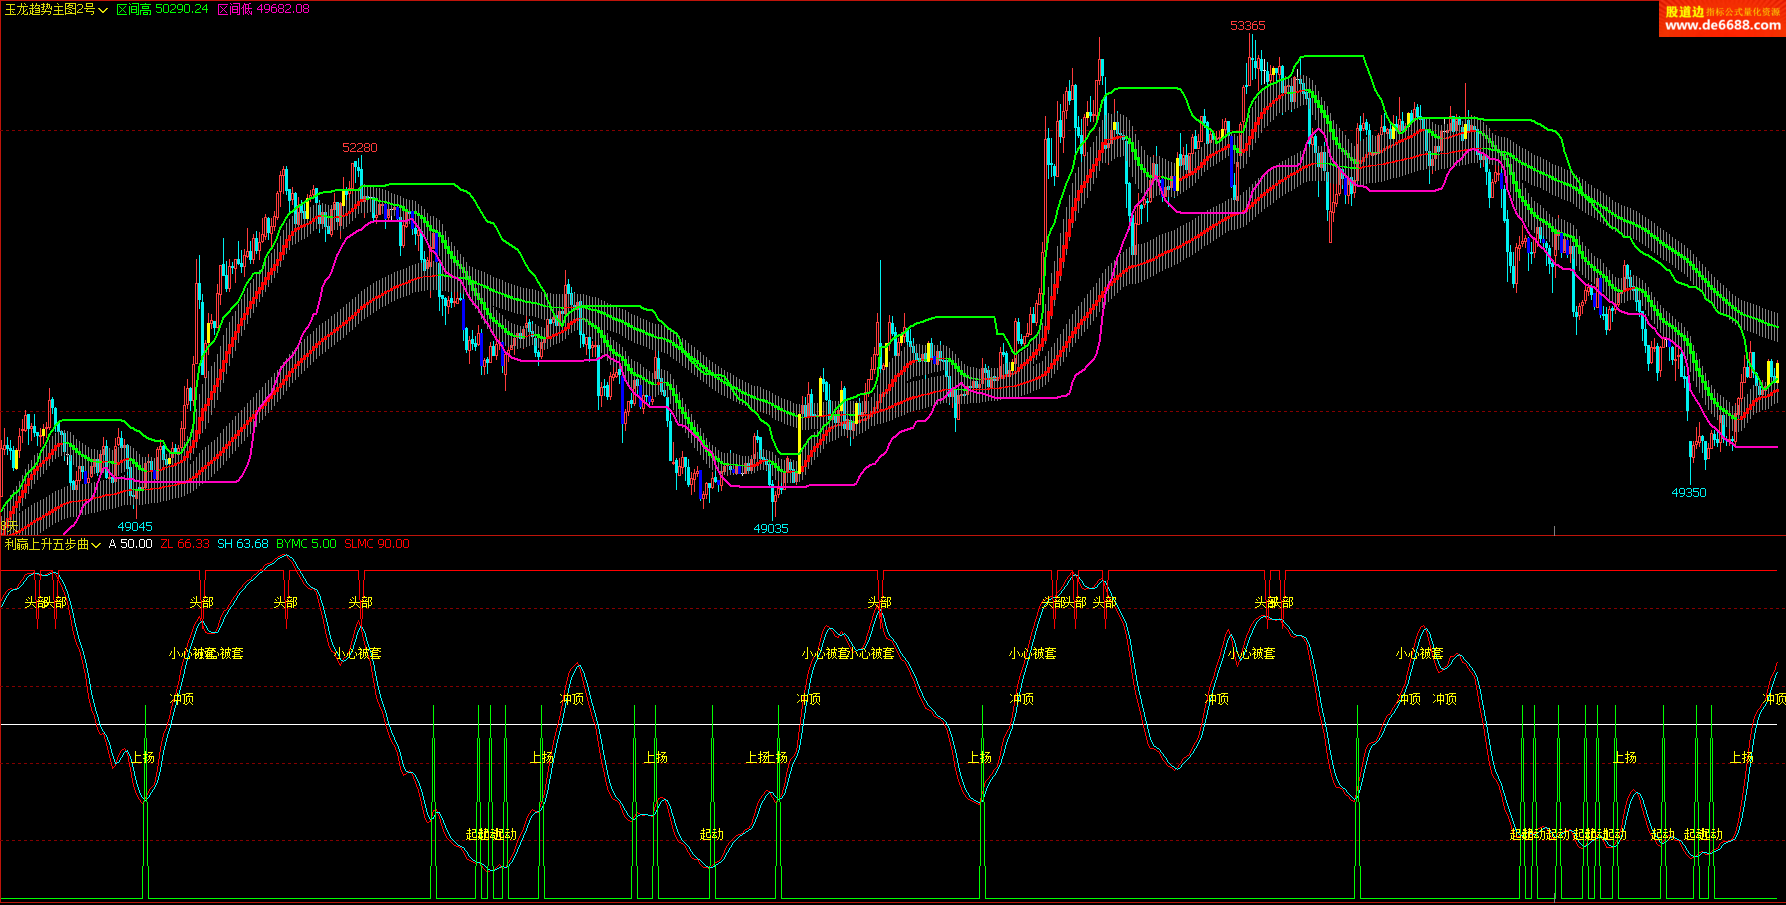The width and height of the screenshot is (1786, 905).
Task: Open the www.de6688.com watermark link
Action: 1722,25
